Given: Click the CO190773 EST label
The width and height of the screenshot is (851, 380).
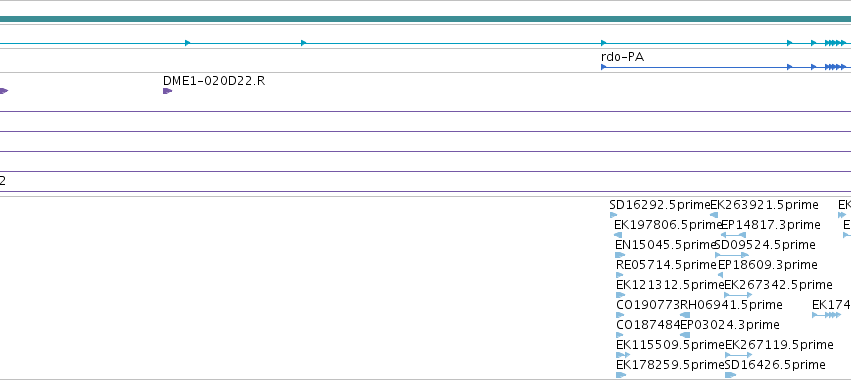Looking at the screenshot, I should tap(648, 305).
